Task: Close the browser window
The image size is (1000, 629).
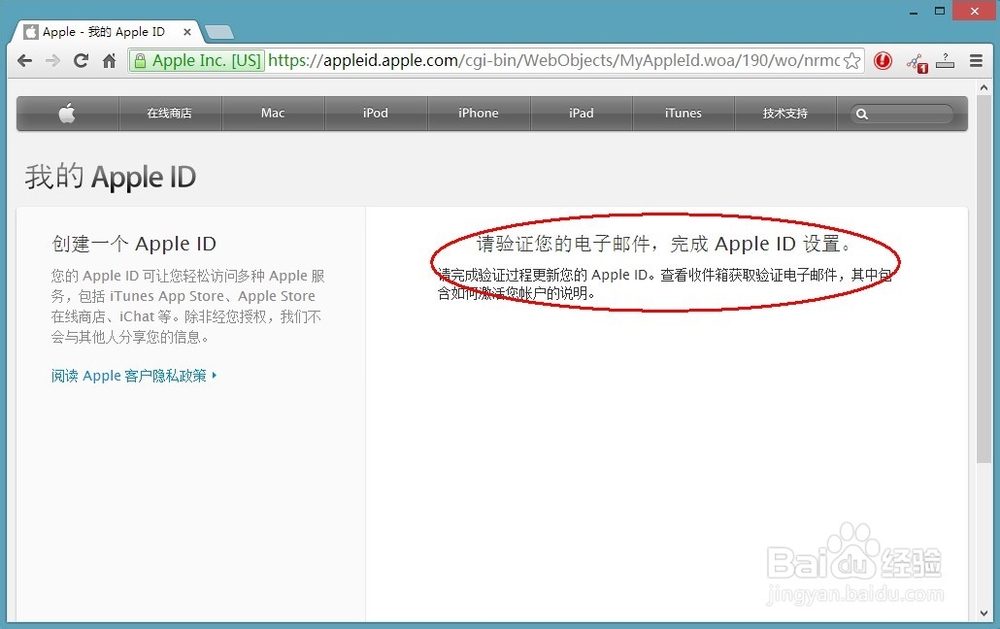Action: 974,11
